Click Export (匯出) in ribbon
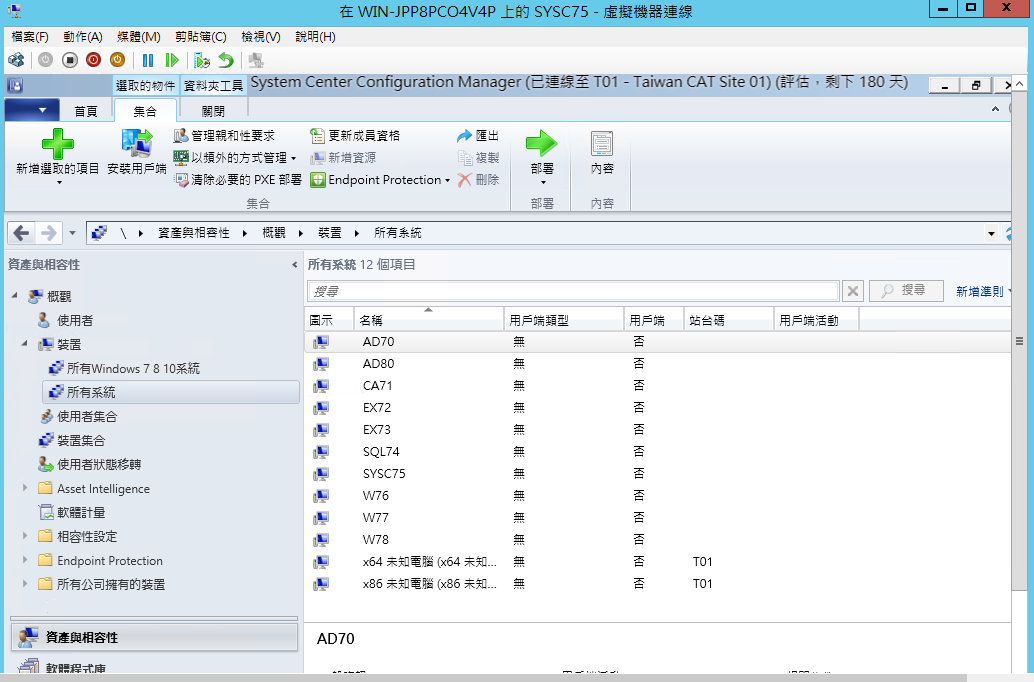This screenshot has width=1034, height=682. (478, 135)
